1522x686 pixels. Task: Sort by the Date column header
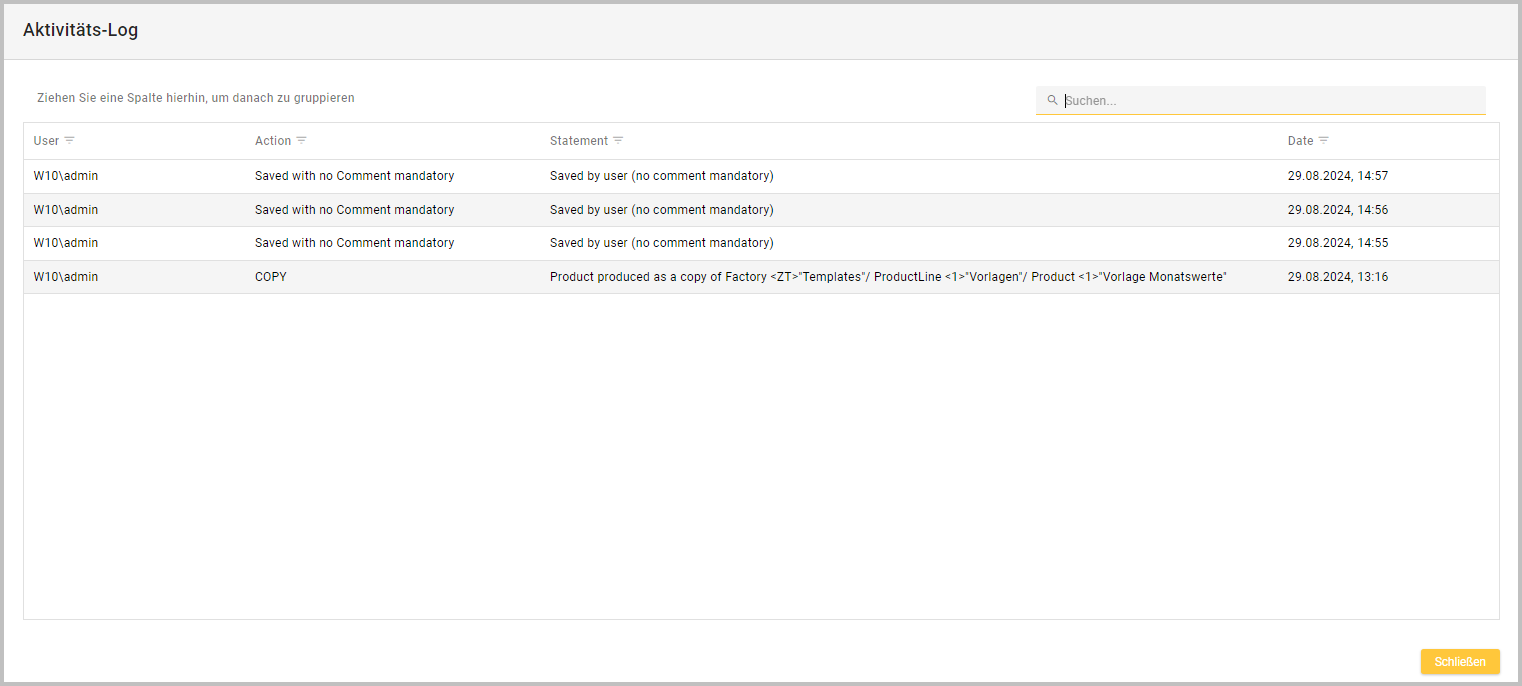(1300, 141)
